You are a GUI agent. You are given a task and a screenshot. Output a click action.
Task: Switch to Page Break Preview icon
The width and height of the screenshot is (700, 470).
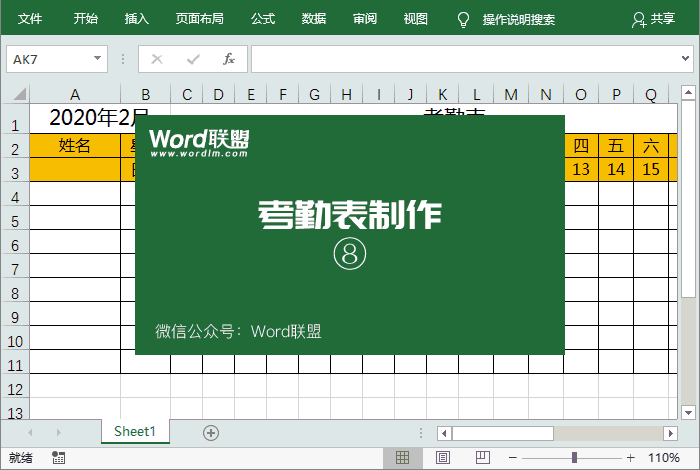483,458
